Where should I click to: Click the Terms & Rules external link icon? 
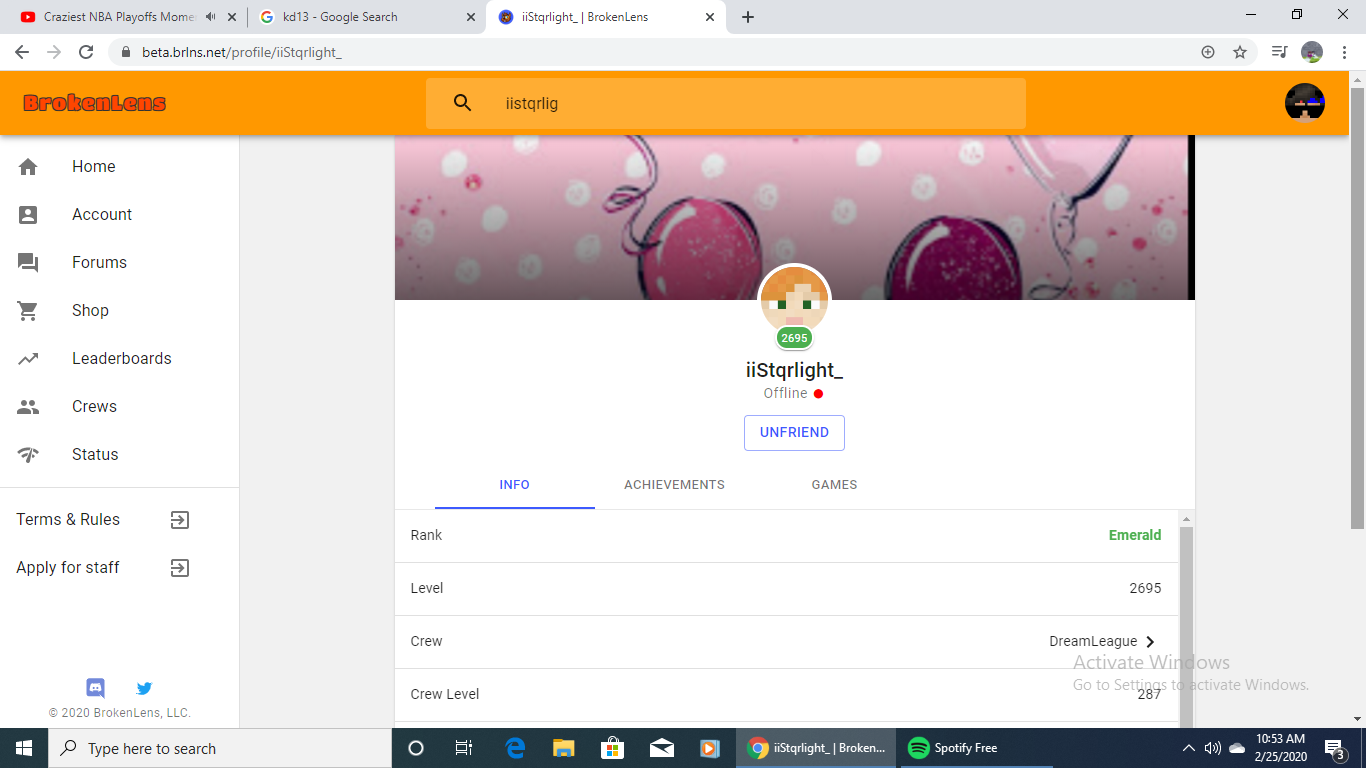coord(179,520)
